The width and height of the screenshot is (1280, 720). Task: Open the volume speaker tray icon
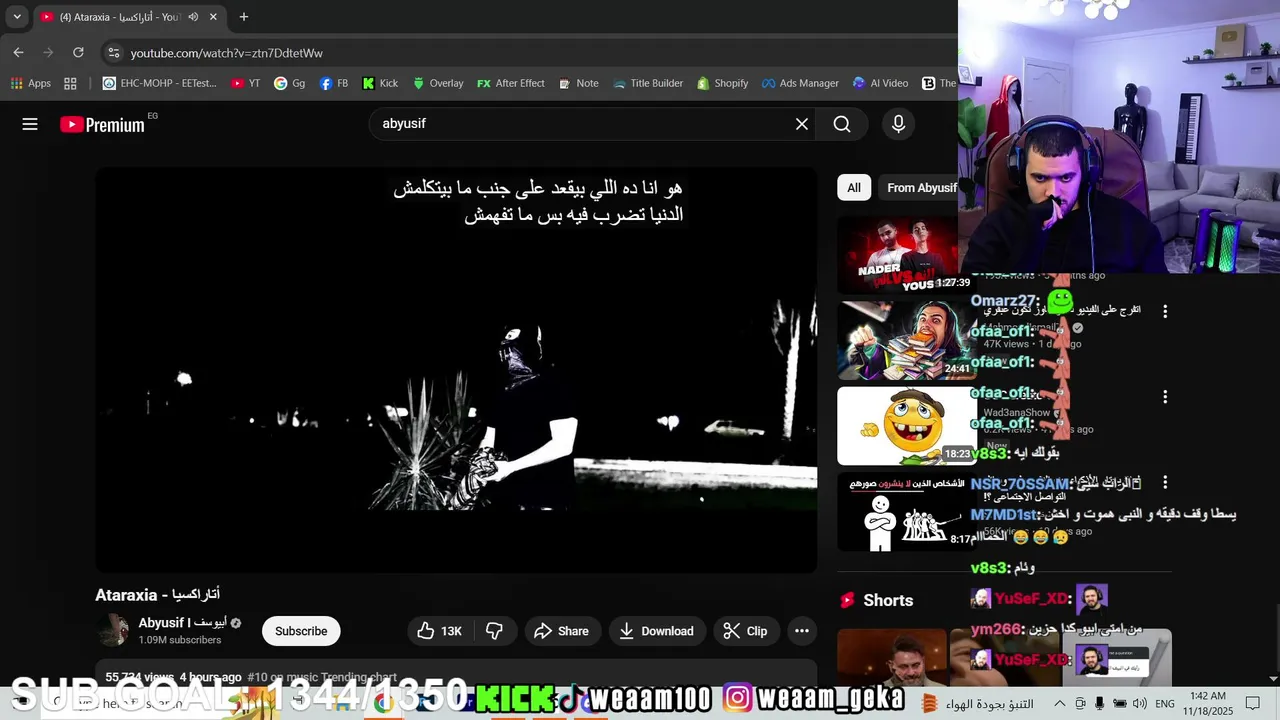coord(1140,703)
